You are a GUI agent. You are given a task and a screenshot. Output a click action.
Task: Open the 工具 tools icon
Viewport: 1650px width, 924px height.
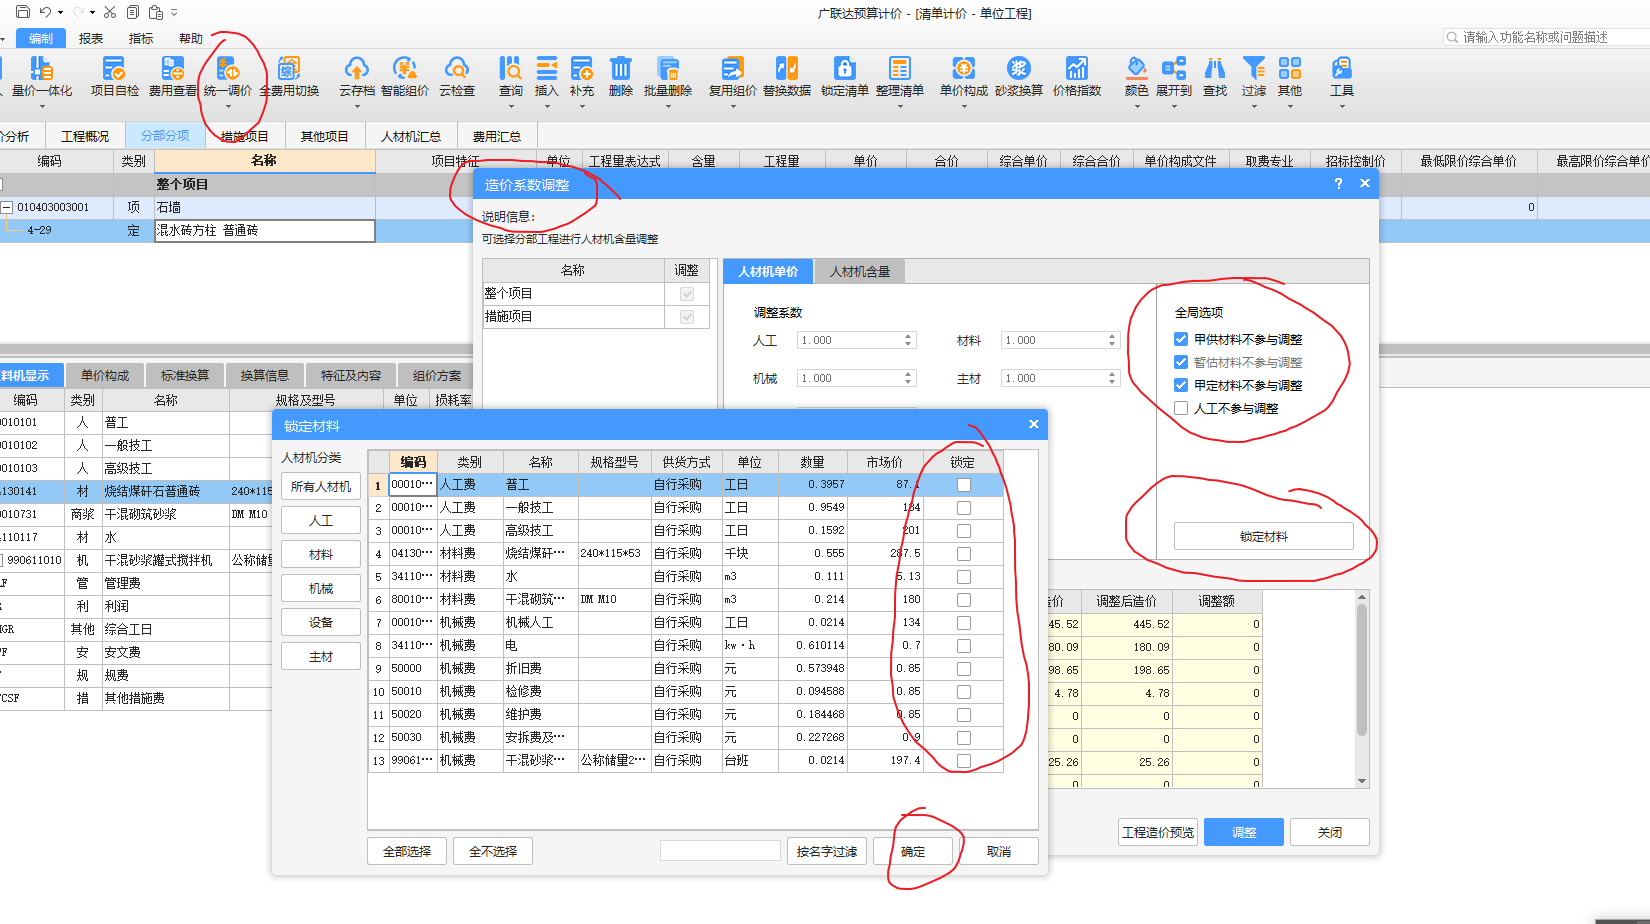[1341, 68]
